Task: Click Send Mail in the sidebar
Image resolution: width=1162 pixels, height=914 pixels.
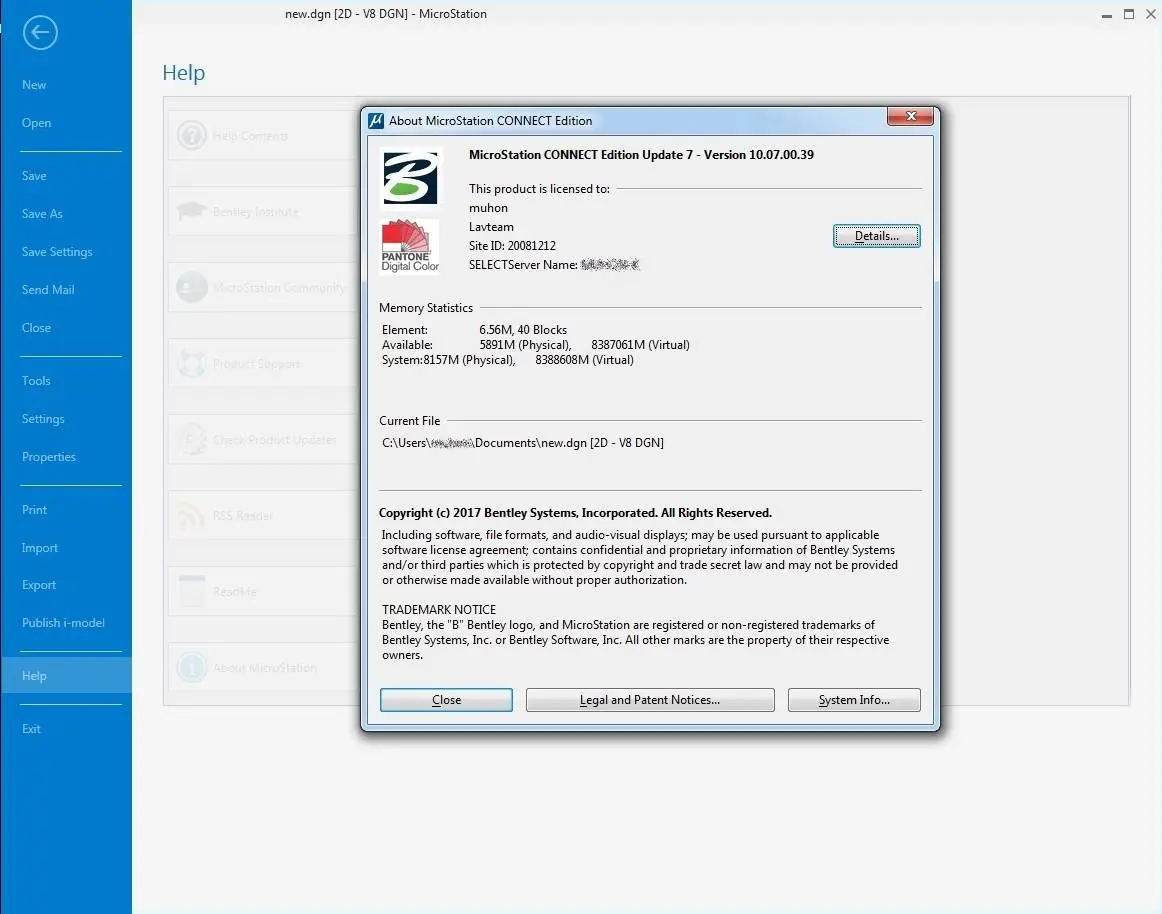Action: click(48, 290)
